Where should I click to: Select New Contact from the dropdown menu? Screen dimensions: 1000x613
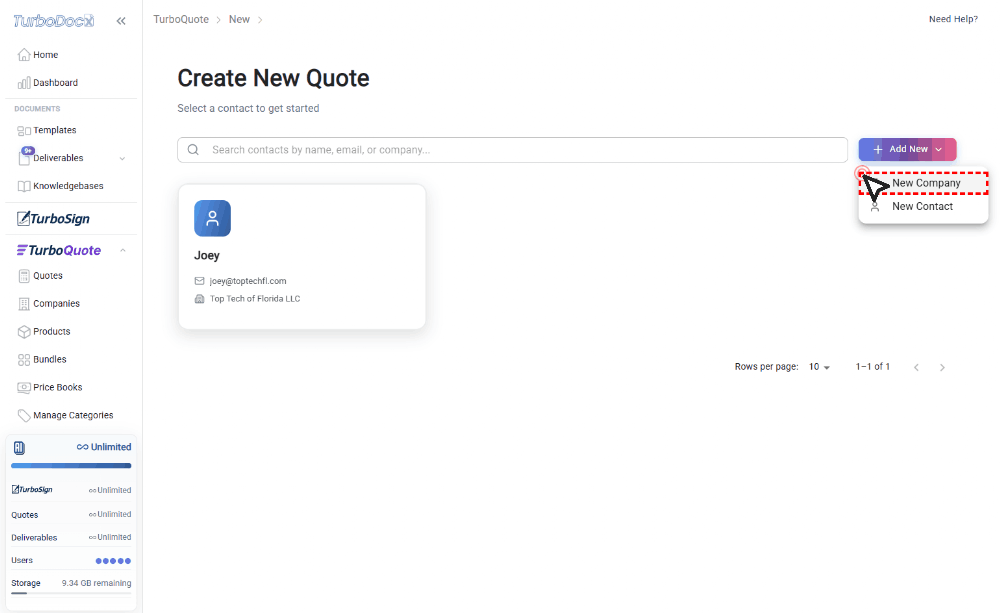coord(923,207)
